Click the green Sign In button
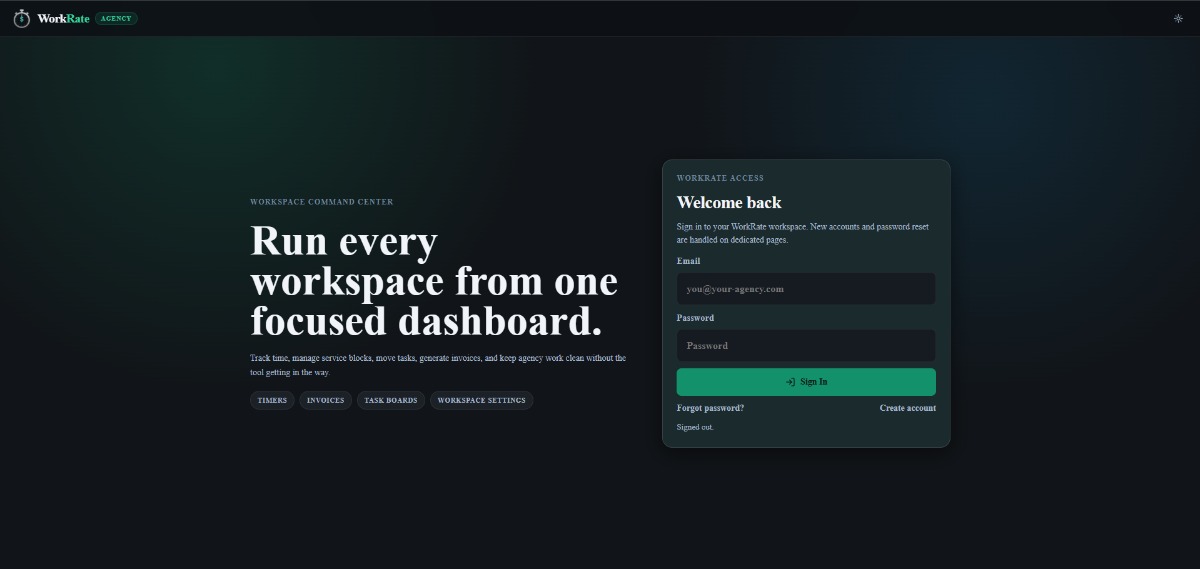Viewport: 1200px width, 569px height. point(806,382)
